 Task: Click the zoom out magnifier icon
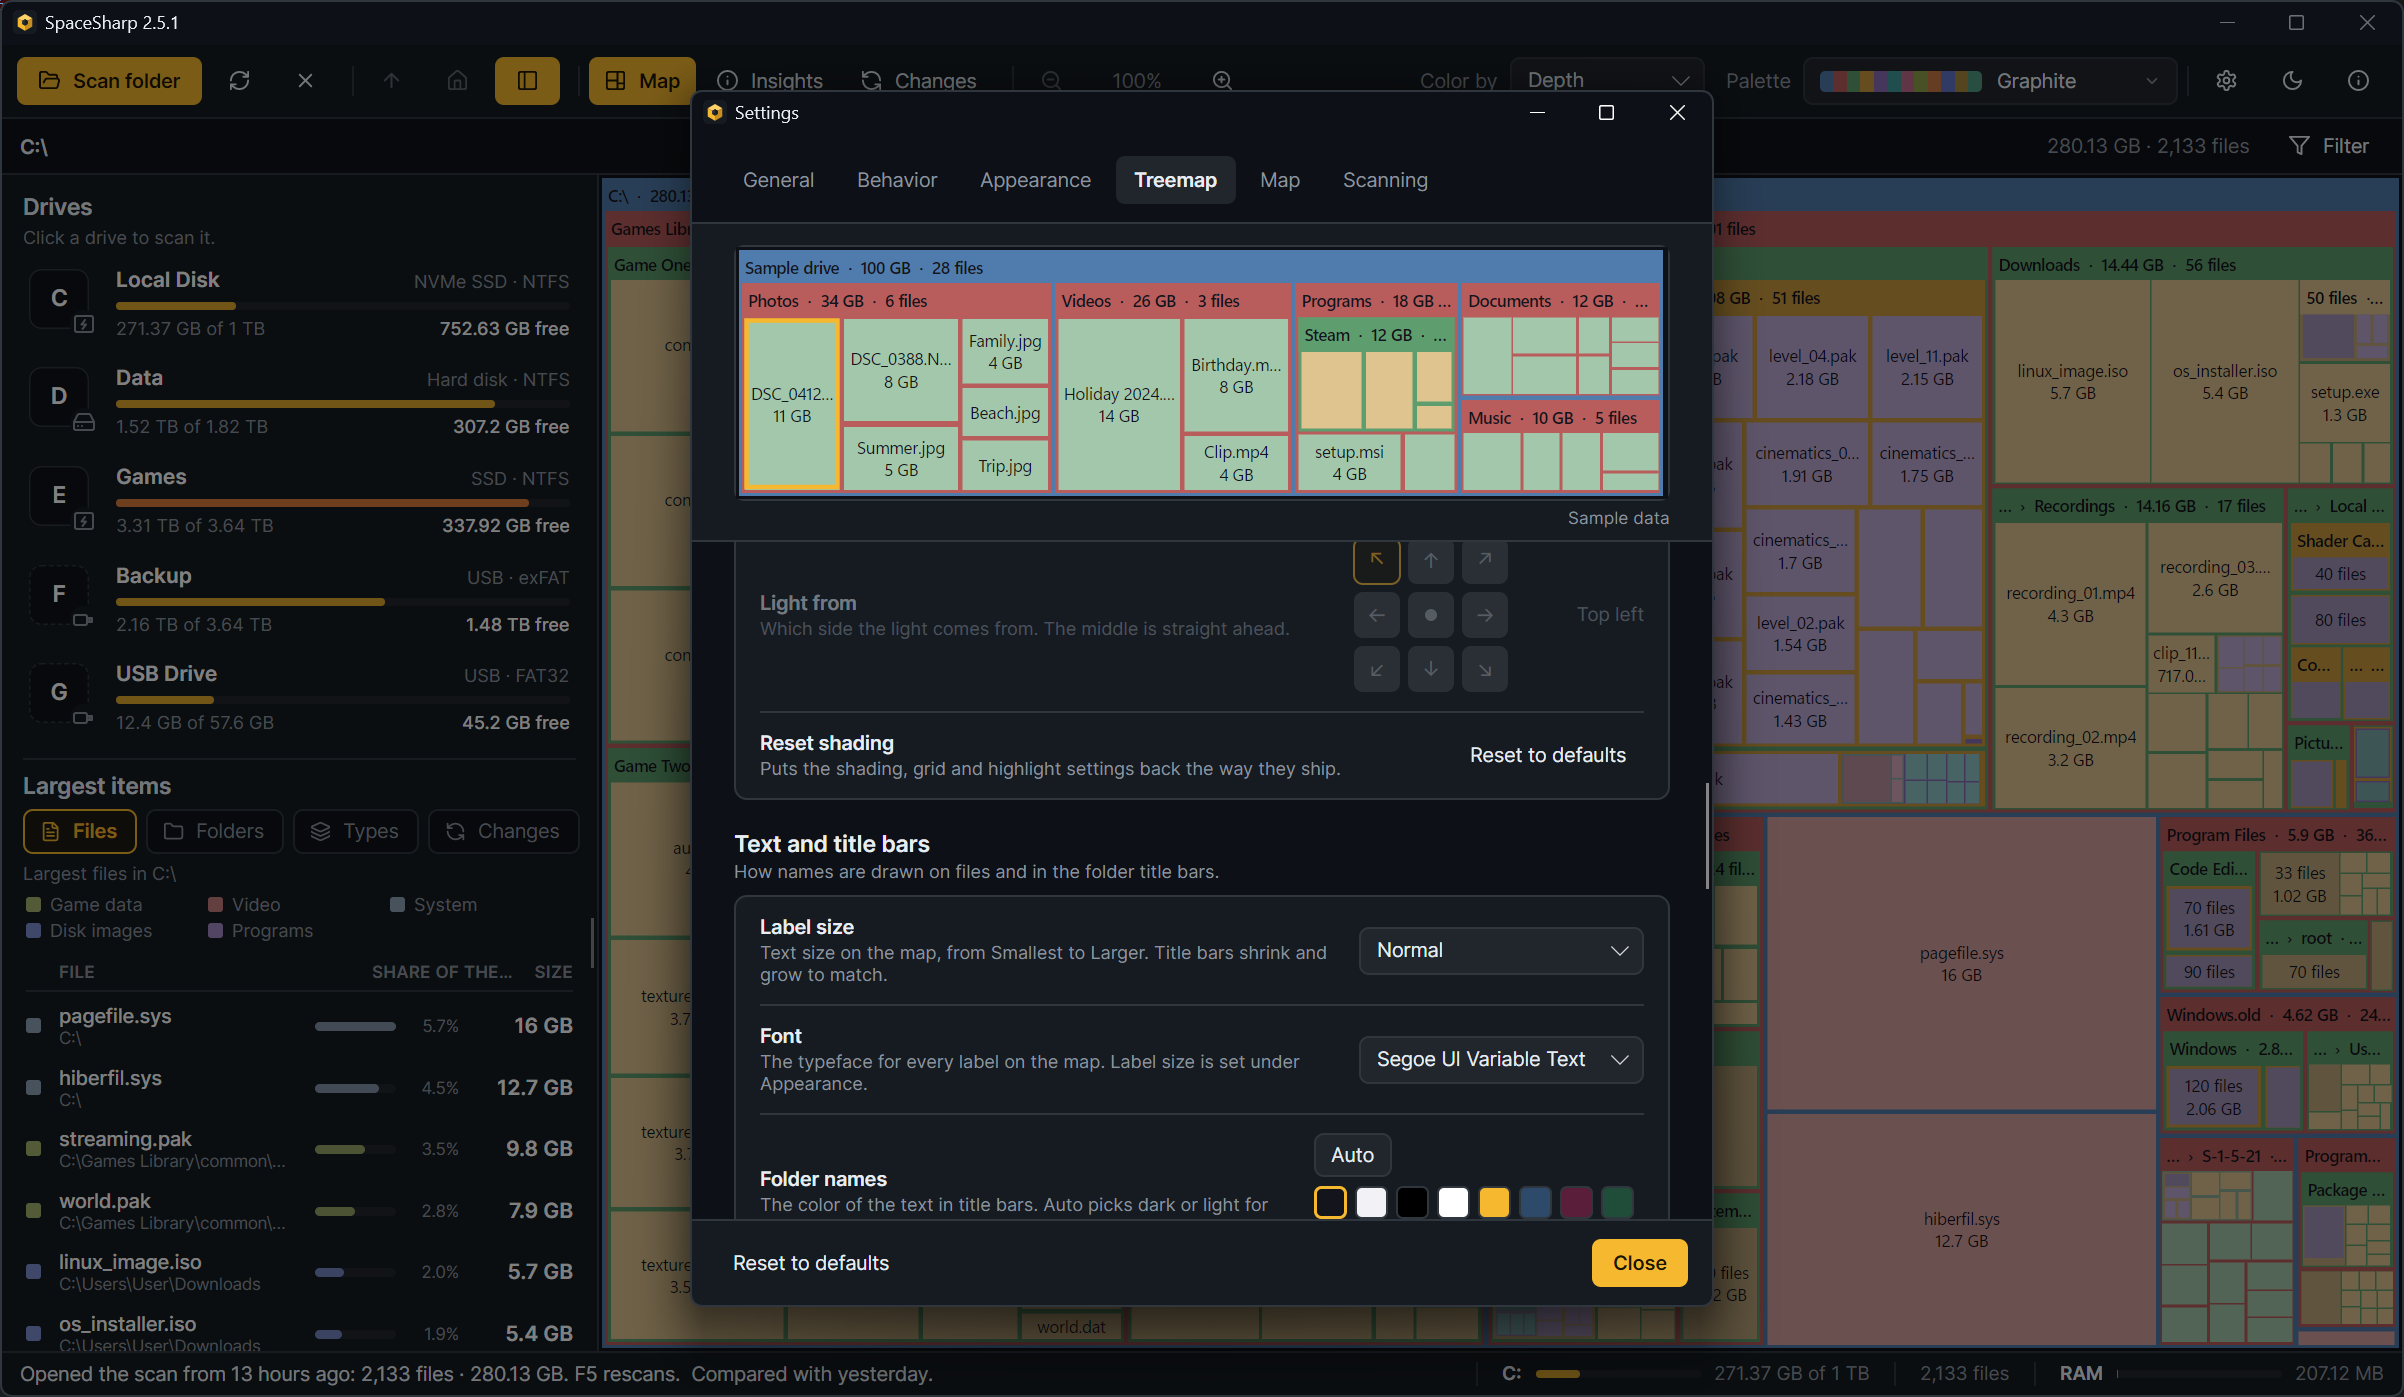(1051, 81)
